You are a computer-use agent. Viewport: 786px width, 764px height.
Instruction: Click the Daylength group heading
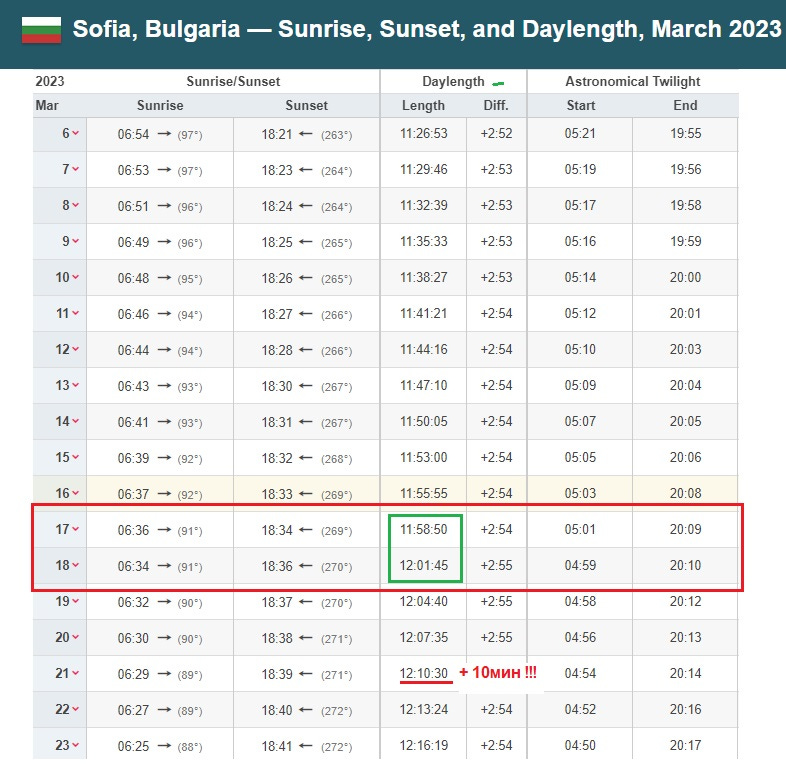[x=453, y=81]
